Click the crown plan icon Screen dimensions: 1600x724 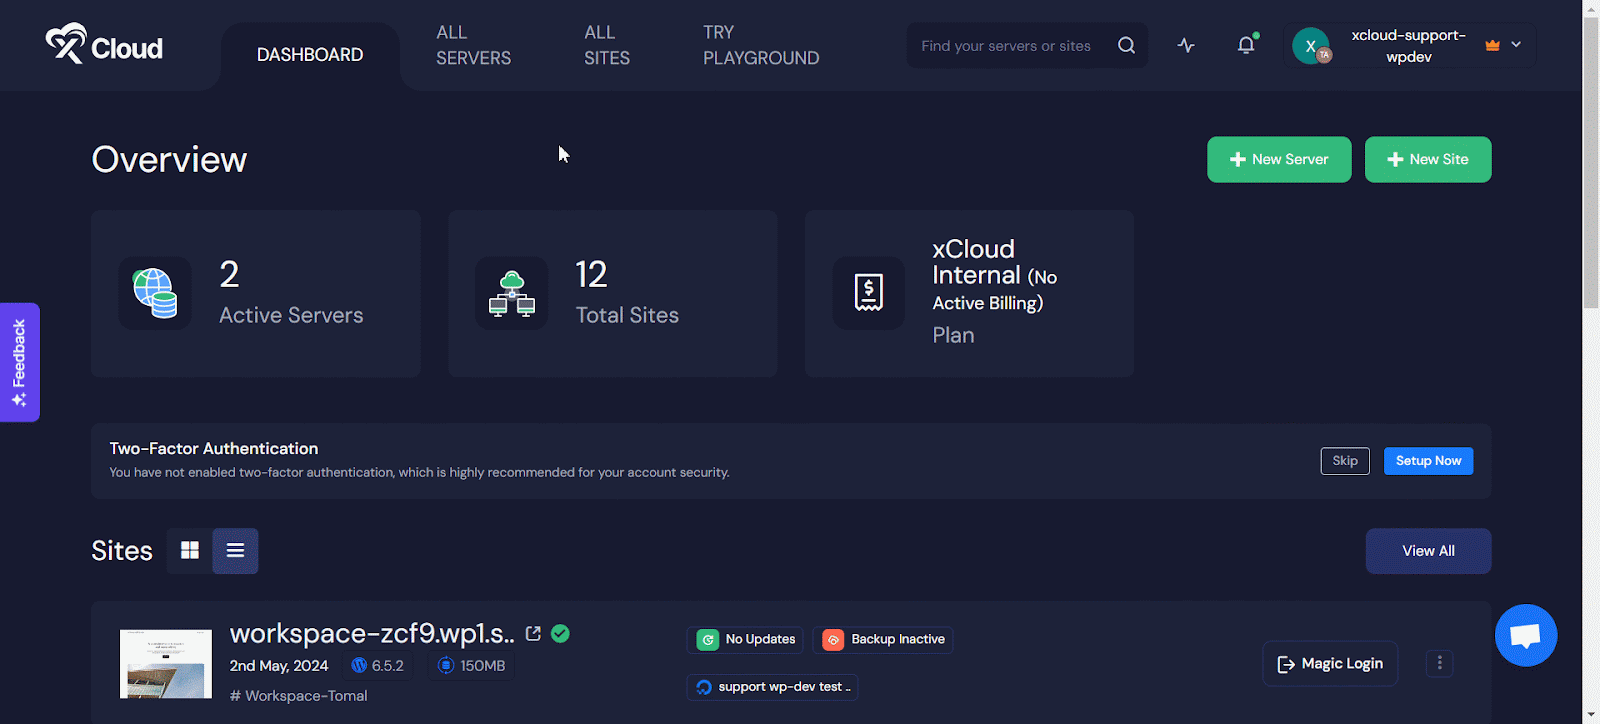pyautogui.click(x=1493, y=45)
